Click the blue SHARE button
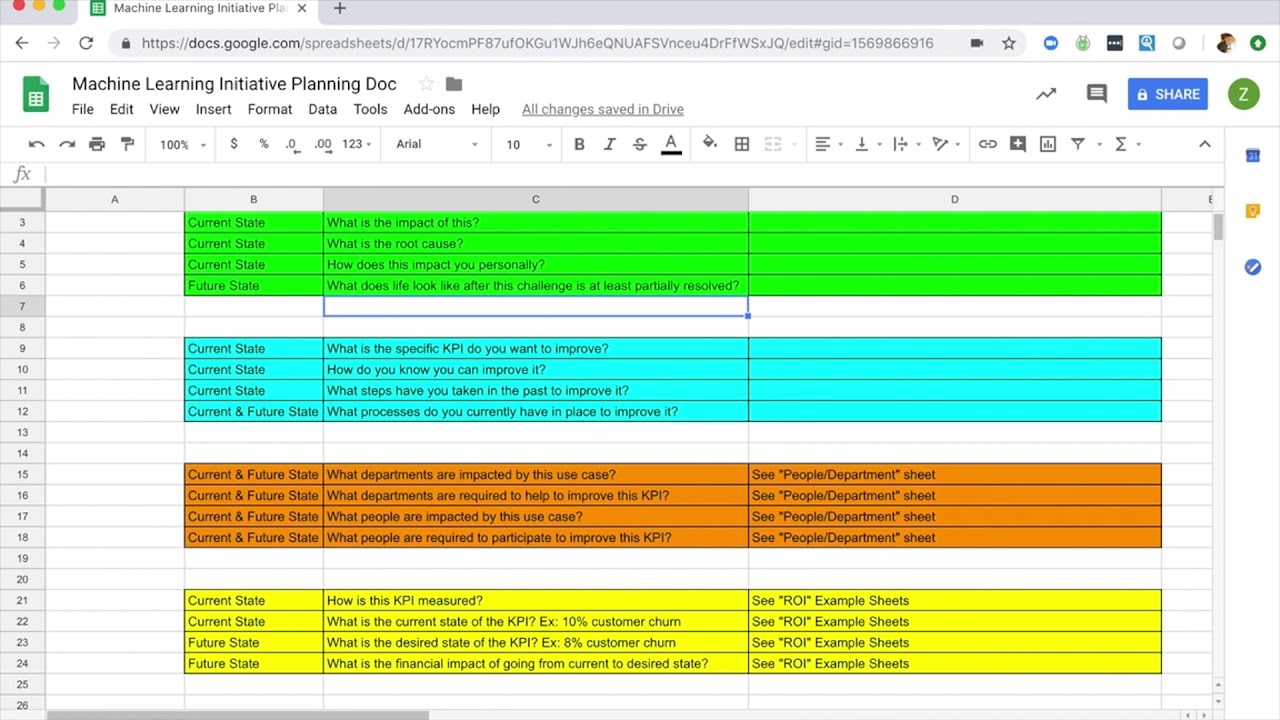 click(1167, 94)
